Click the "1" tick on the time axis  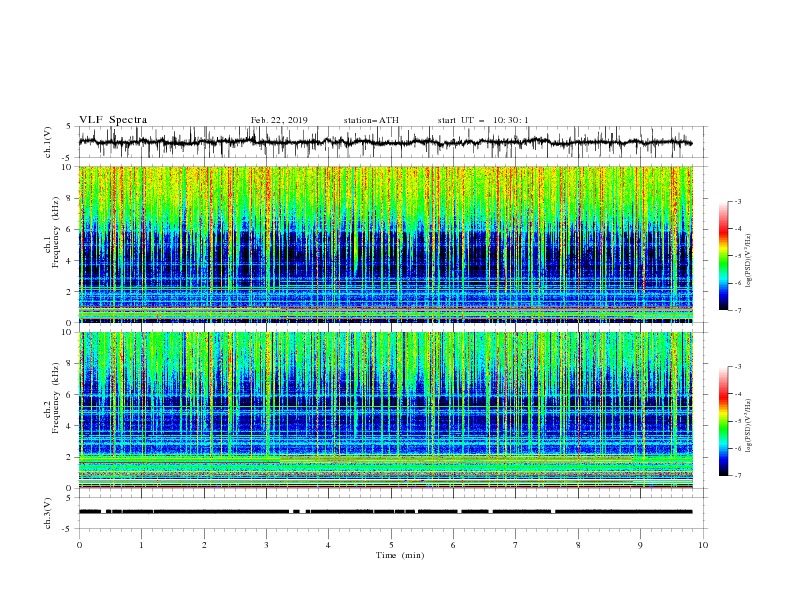[x=141, y=545]
